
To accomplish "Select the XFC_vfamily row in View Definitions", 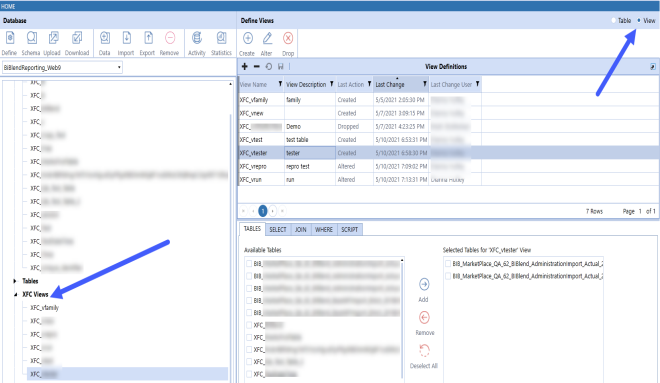I will [x=449, y=100].
